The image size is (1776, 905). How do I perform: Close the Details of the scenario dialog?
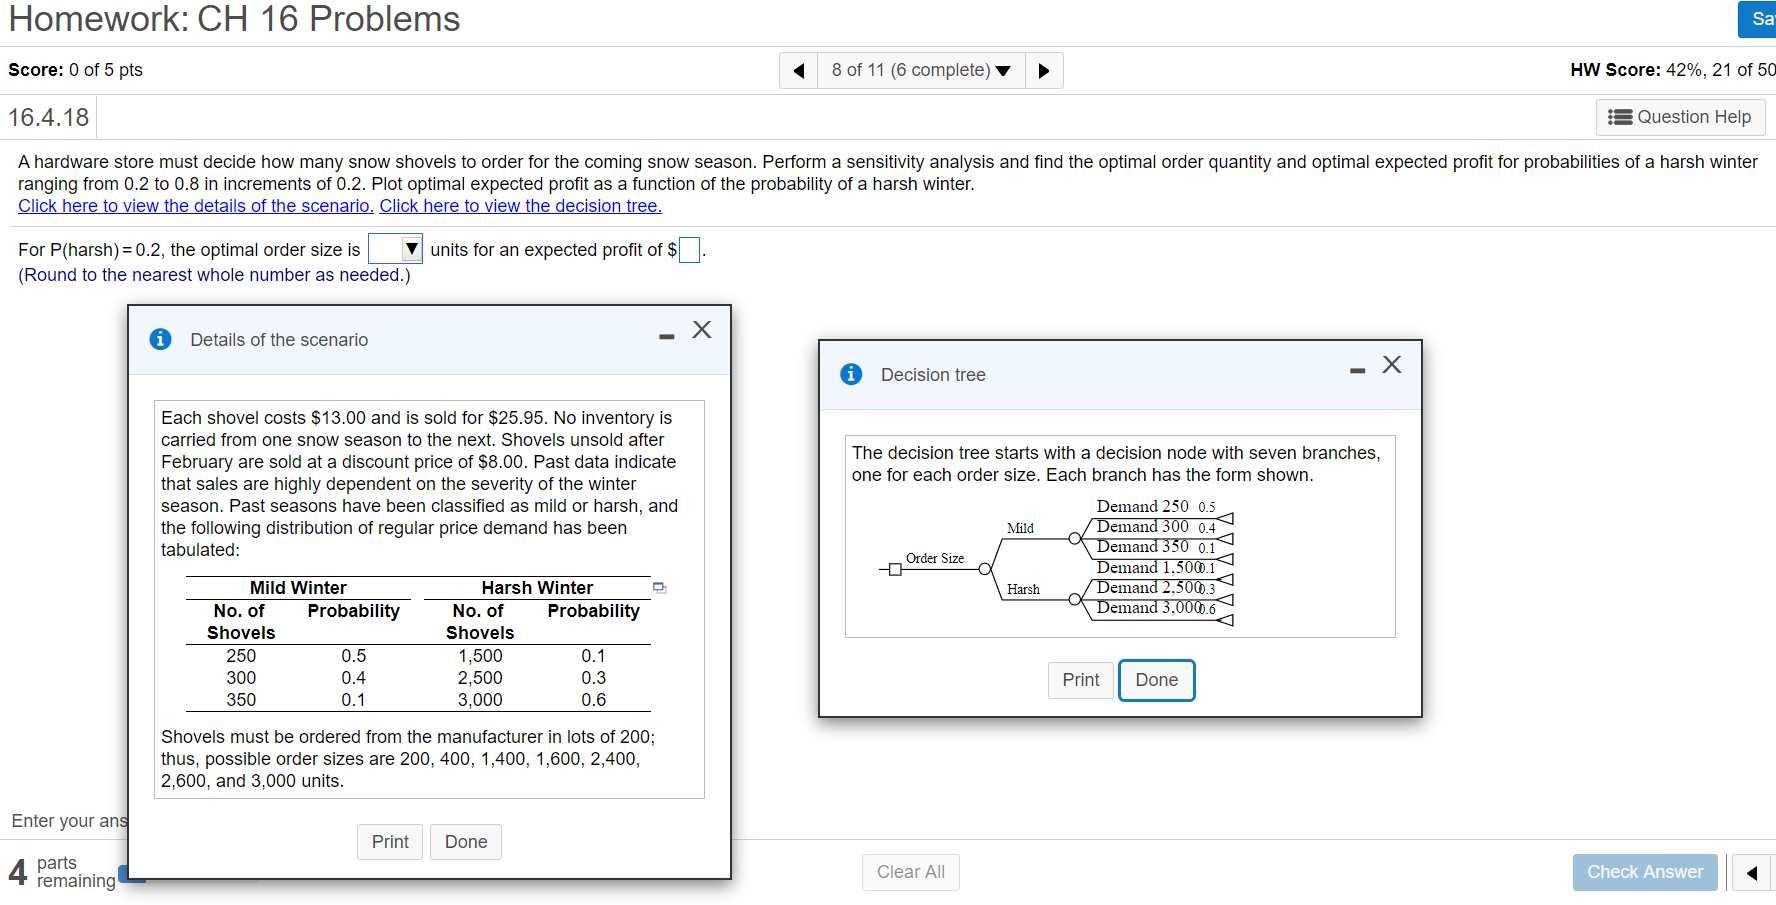(x=701, y=329)
